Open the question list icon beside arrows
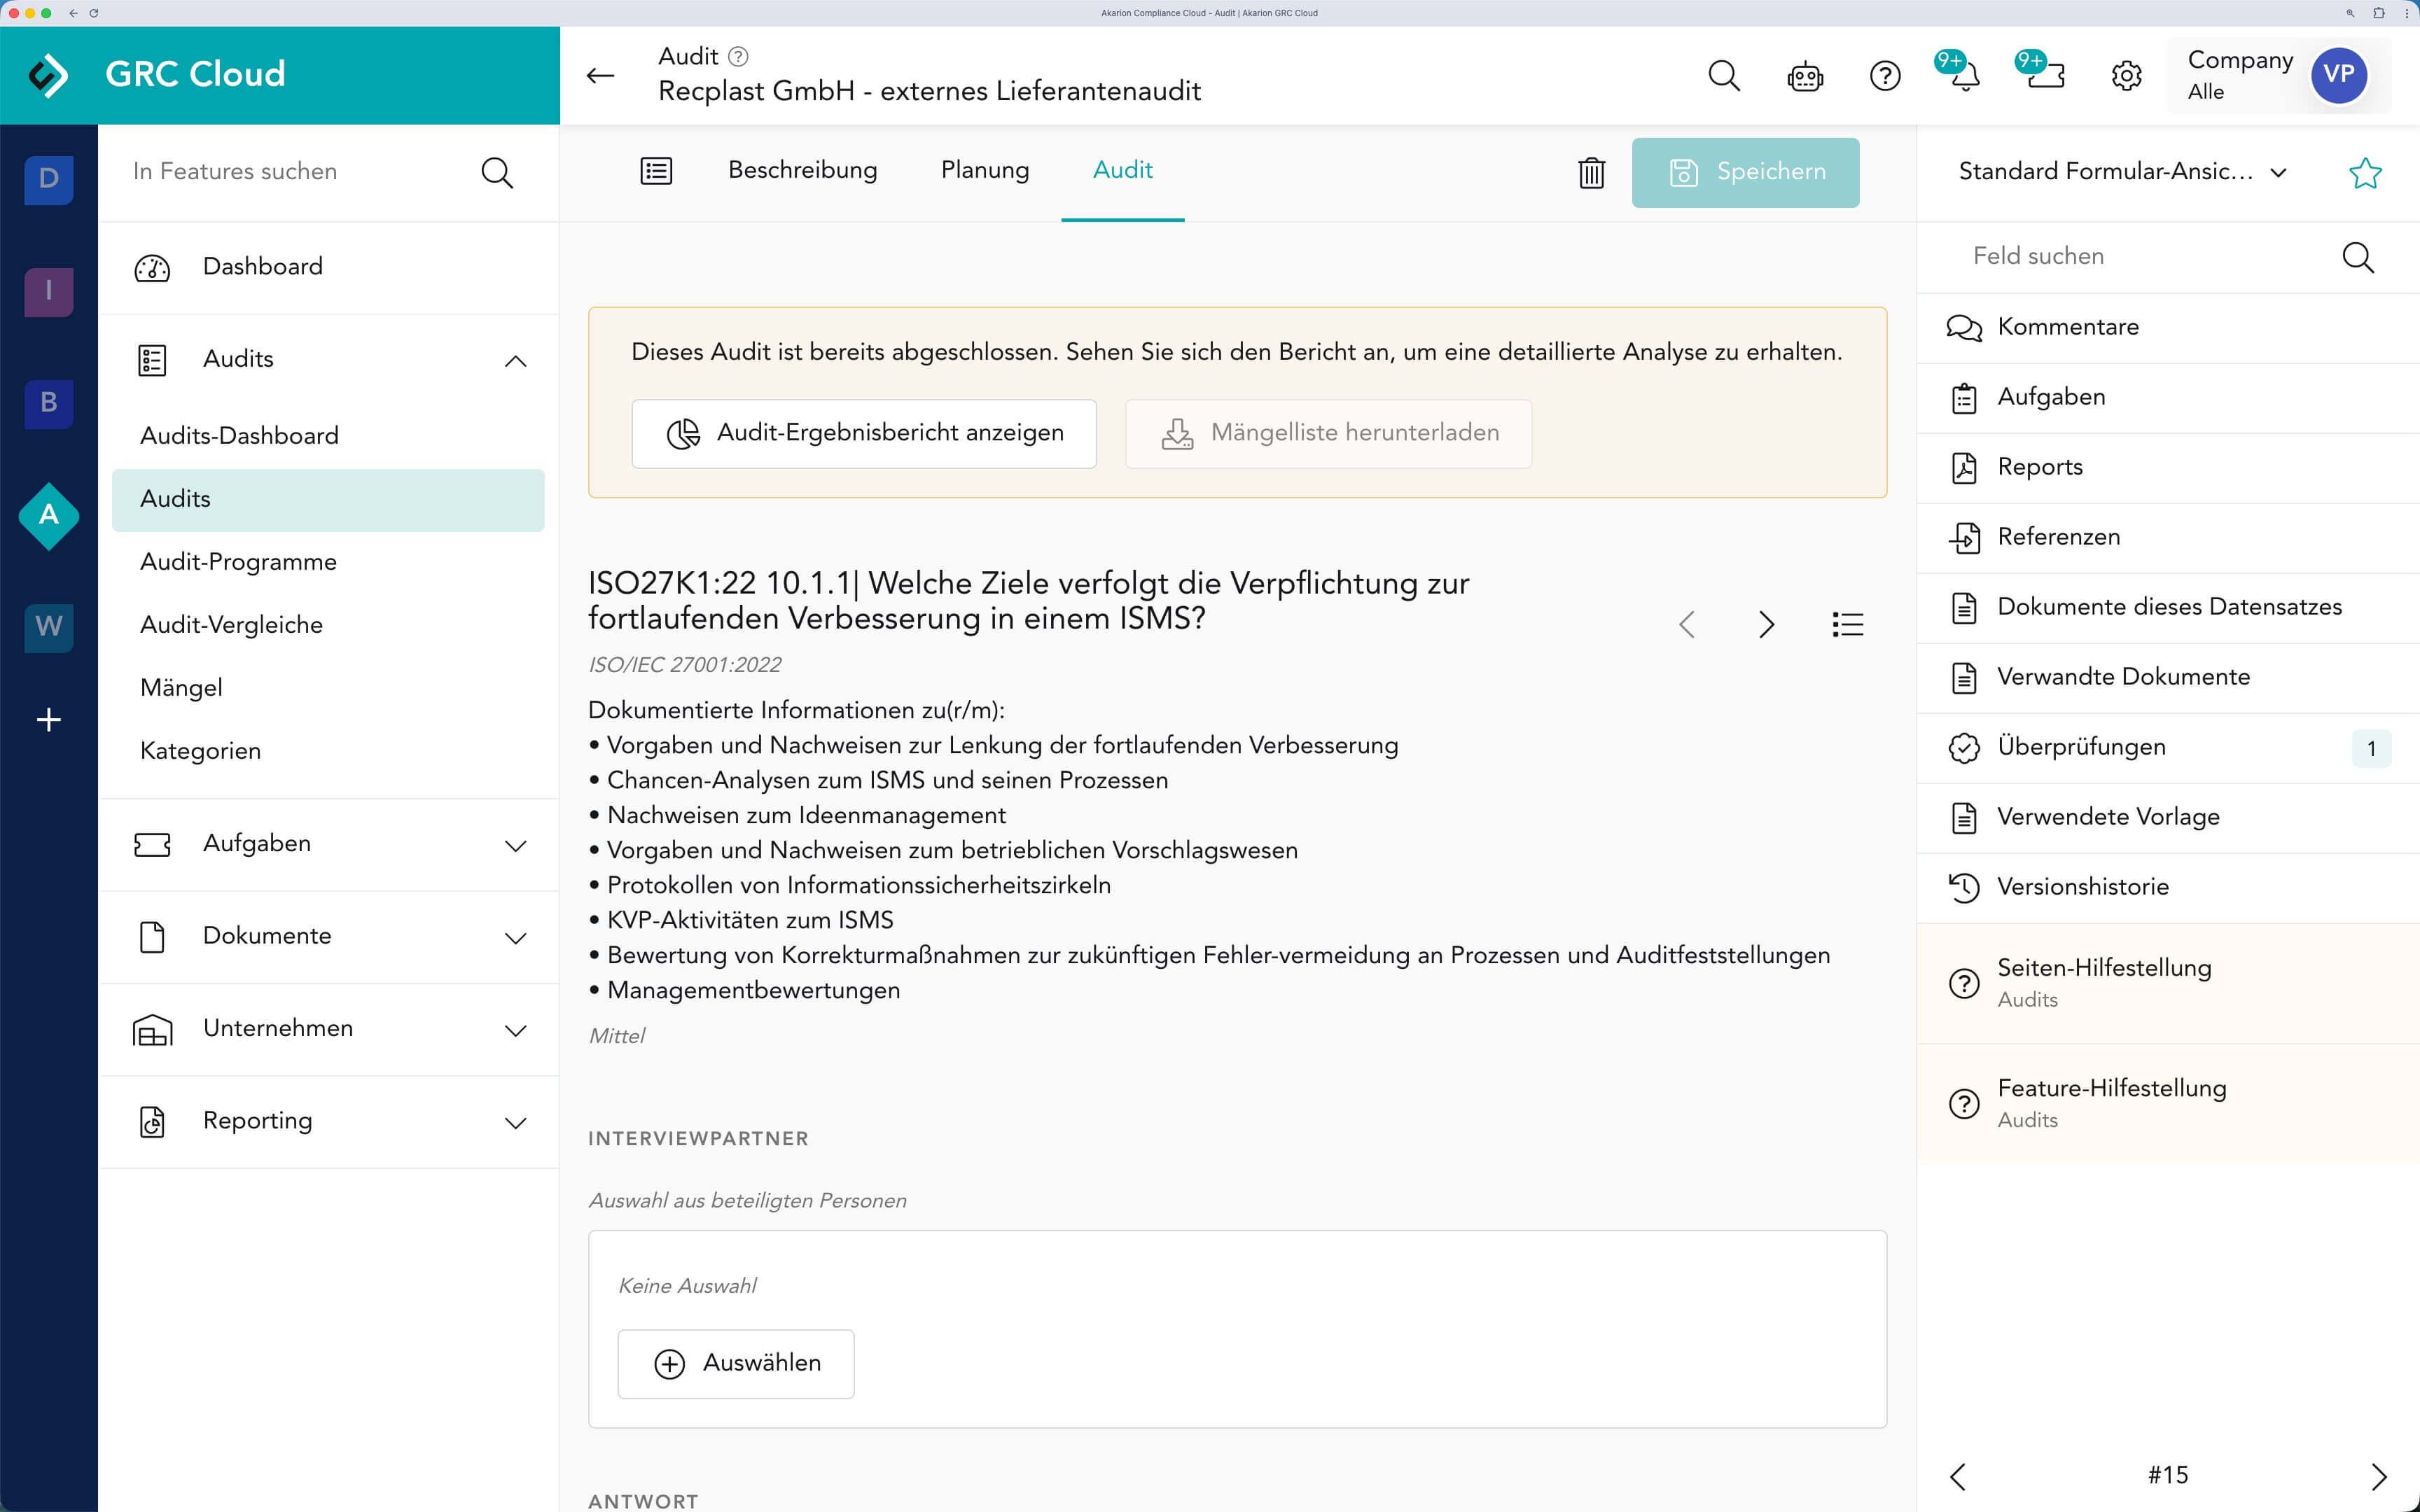2420x1512 pixels. click(x=1847, y=625)
